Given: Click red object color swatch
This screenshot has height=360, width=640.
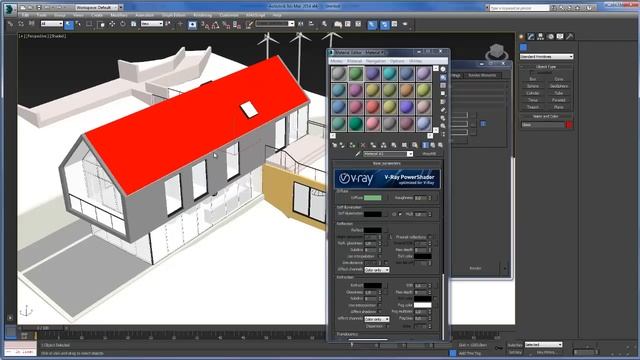Looking at the screenshot, I should pos(569,125).
